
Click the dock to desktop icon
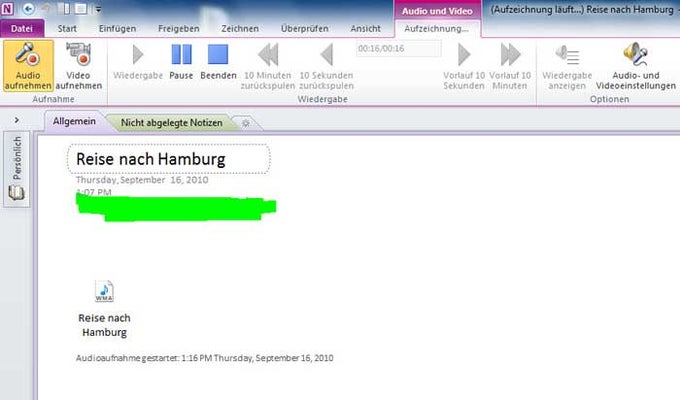(64, 8)
